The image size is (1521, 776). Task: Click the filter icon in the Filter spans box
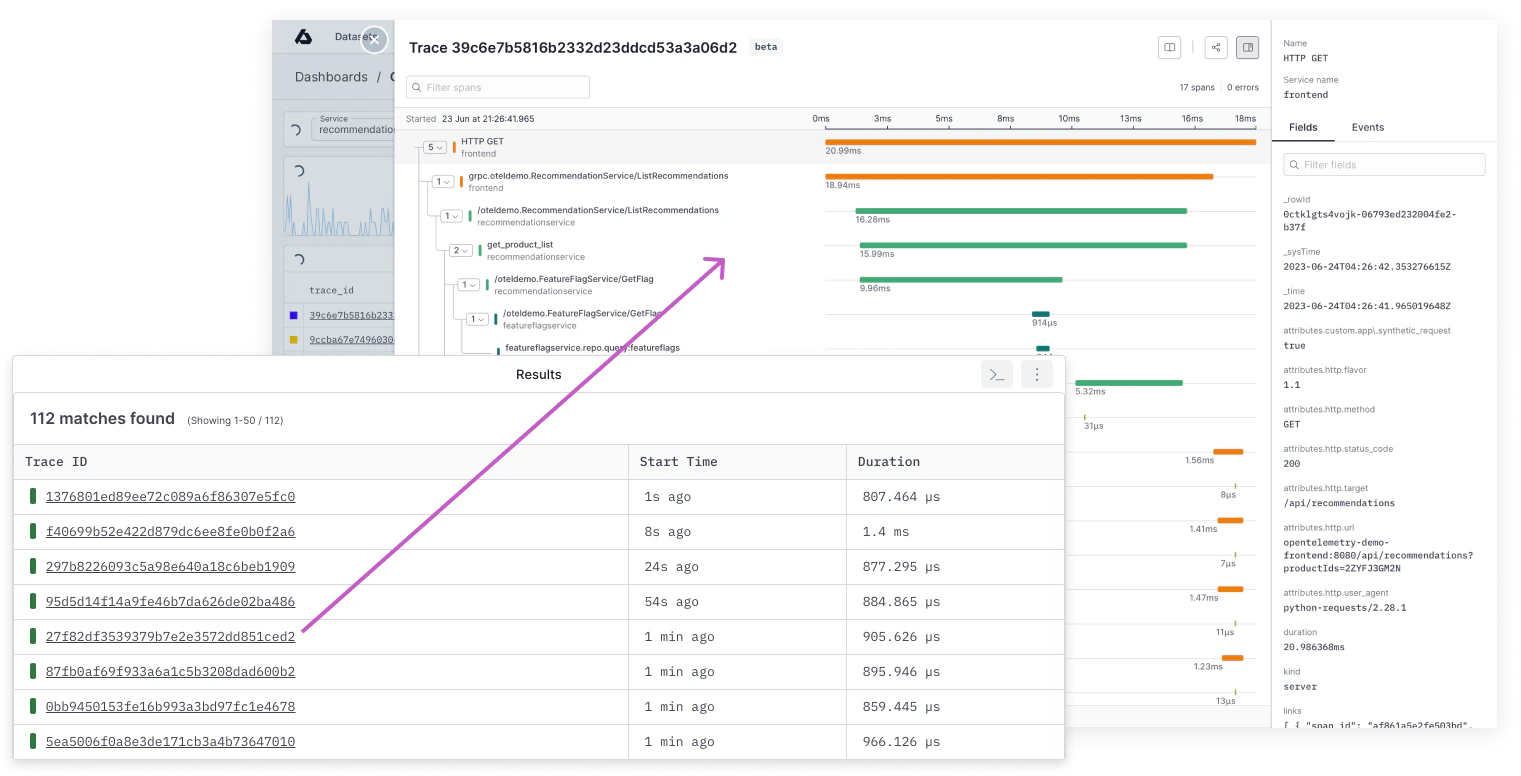click(x=416, y=88)
